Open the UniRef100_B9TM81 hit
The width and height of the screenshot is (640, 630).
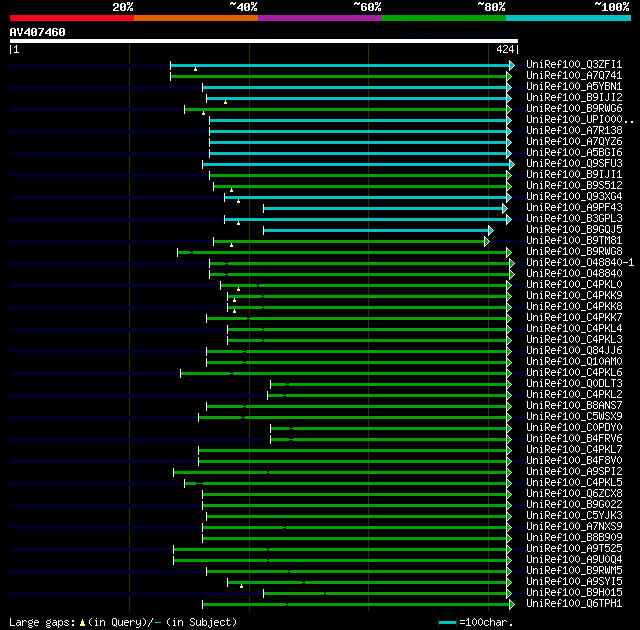click(x=574, y=241)
